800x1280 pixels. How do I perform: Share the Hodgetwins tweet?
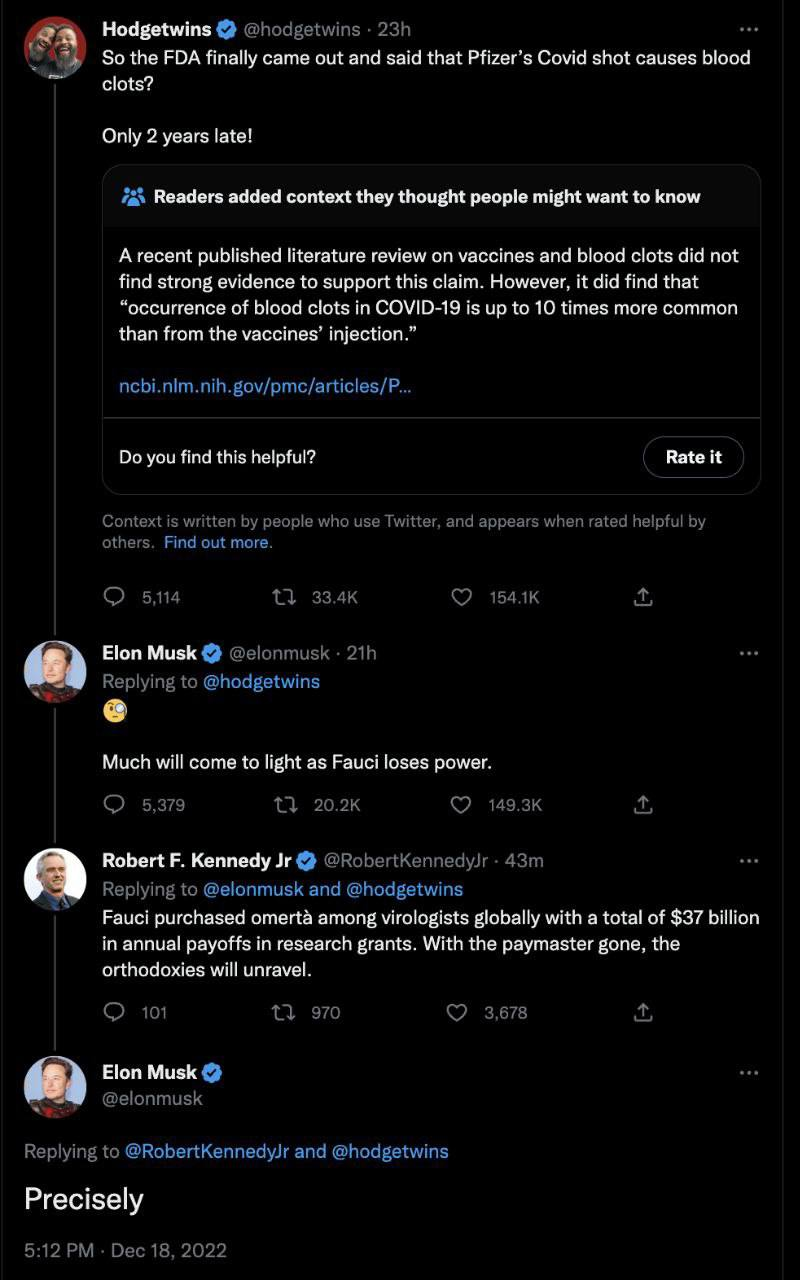click(644, 597)
